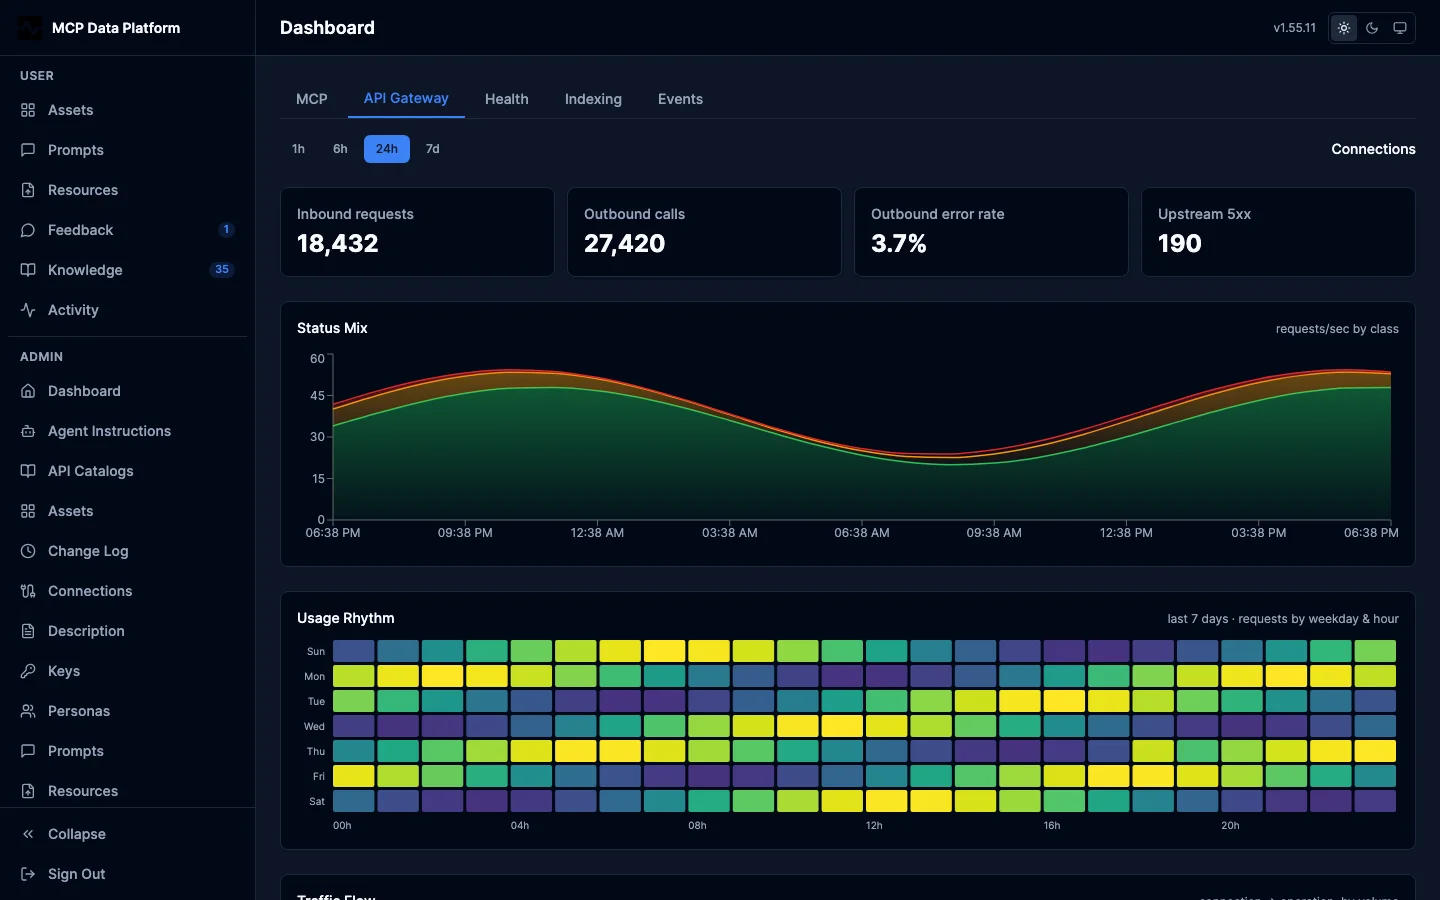Click the Connections icon in sidebar
Image resolution: width=1440 pixels, height=900 pixels.
[28, 591]
